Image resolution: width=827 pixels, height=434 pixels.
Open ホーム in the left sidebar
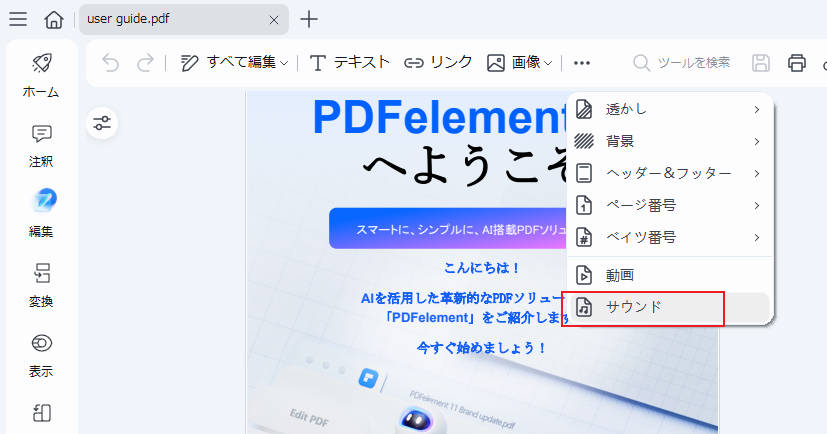[x=41, y=75]
